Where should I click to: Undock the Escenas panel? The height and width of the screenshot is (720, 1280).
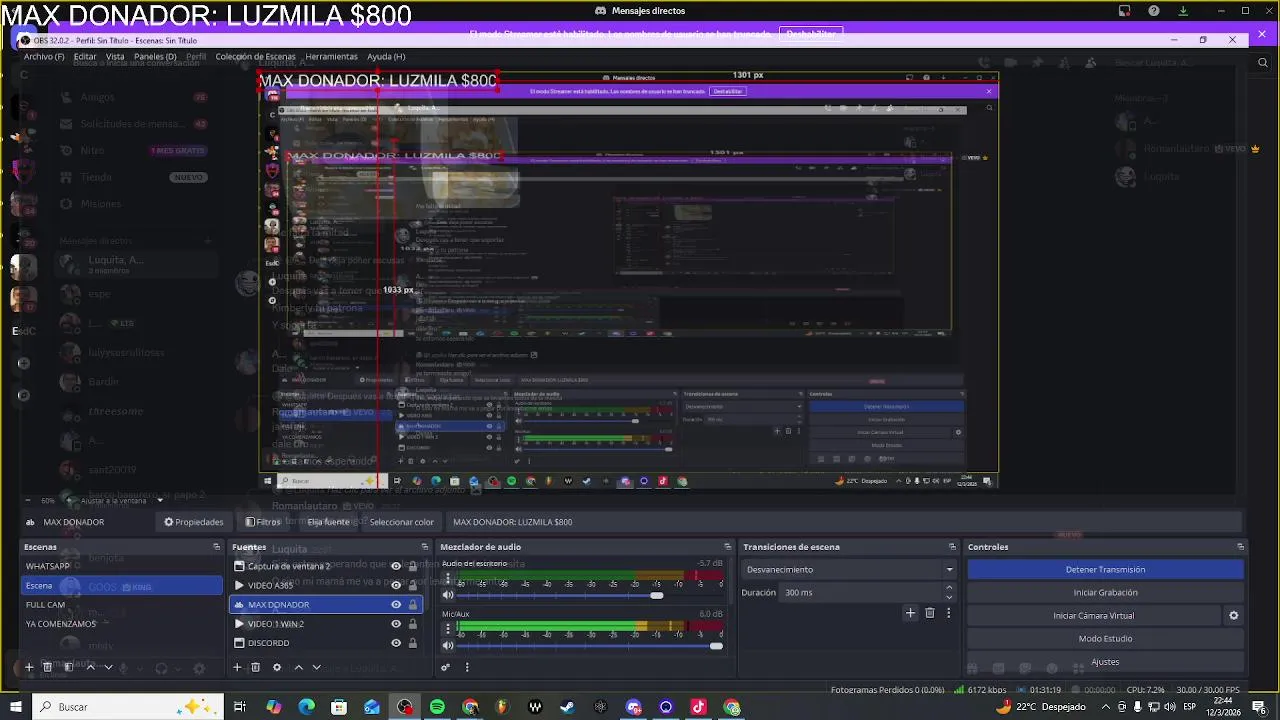coord(216,547)
